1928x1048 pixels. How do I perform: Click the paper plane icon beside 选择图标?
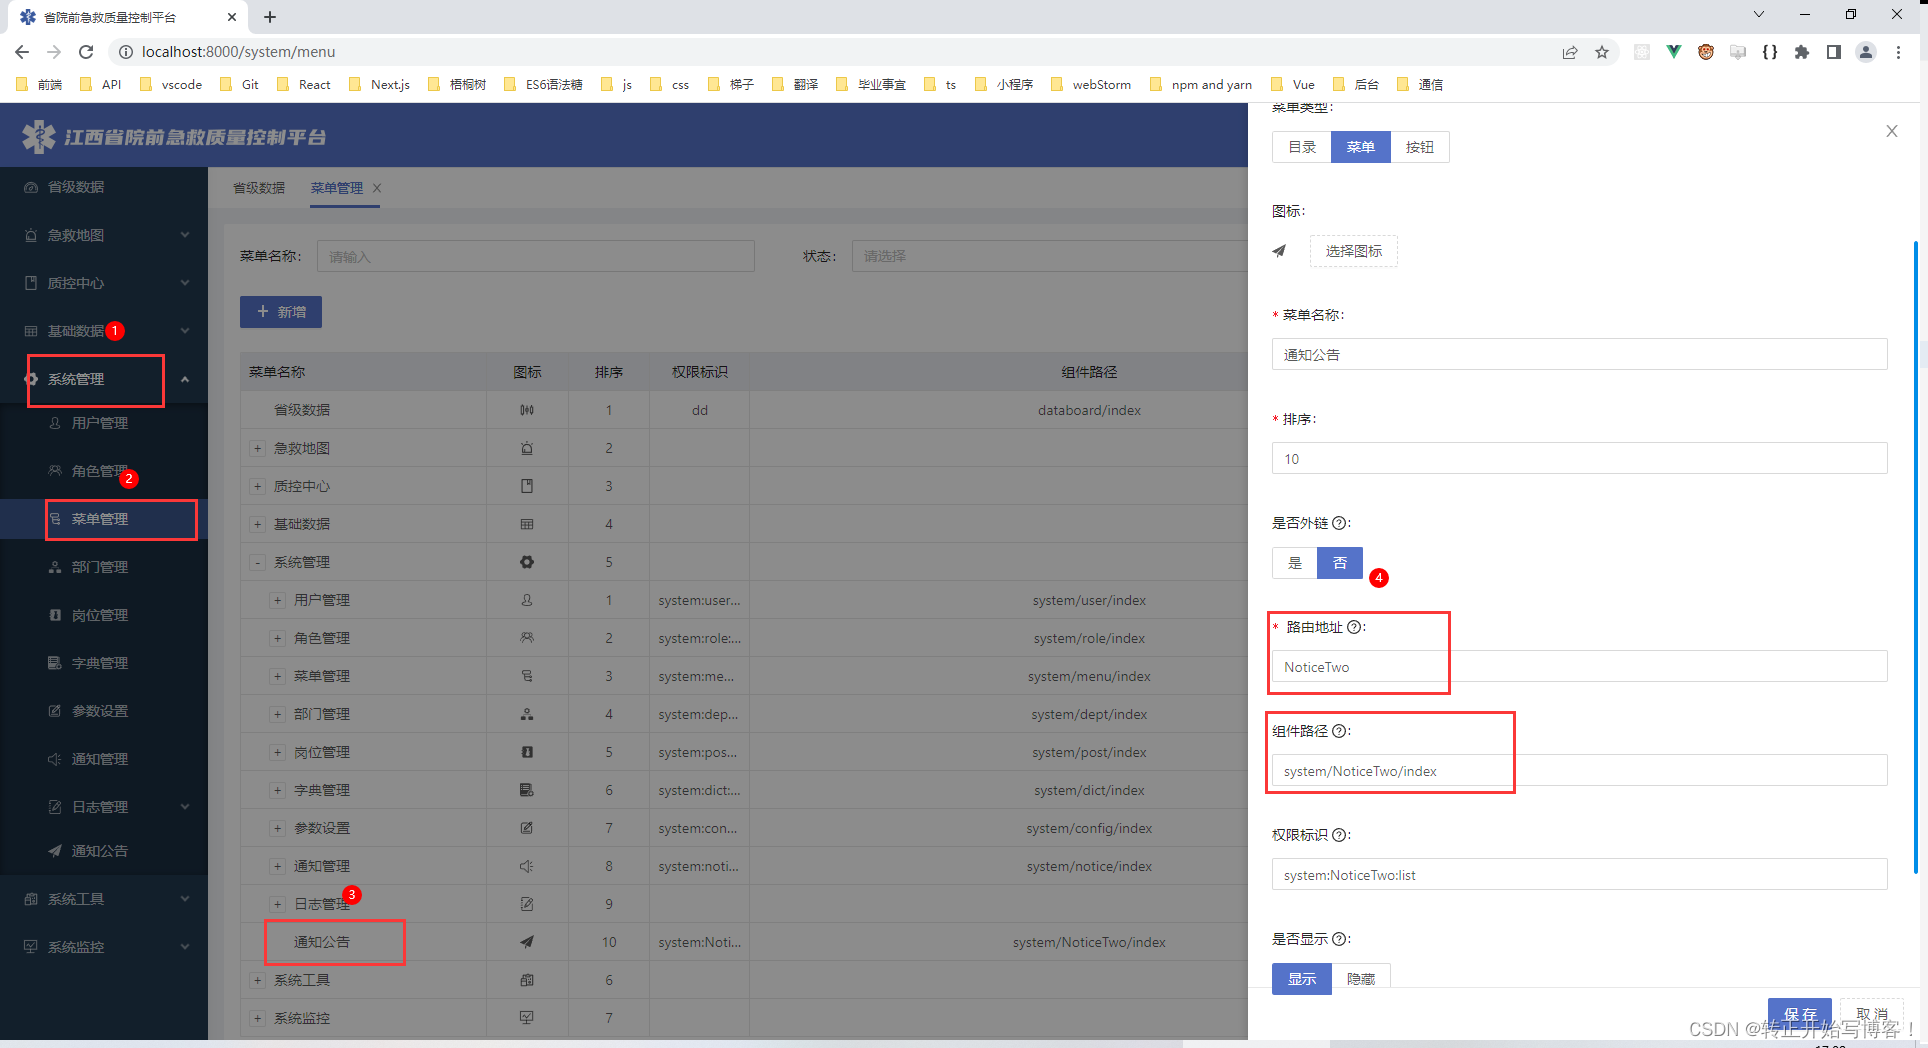[1279, 251]
